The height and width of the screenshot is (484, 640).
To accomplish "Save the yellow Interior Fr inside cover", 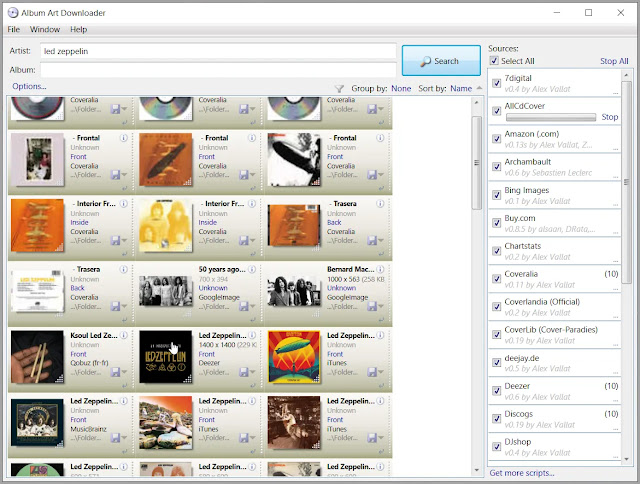I will click(x=244, y=240).
